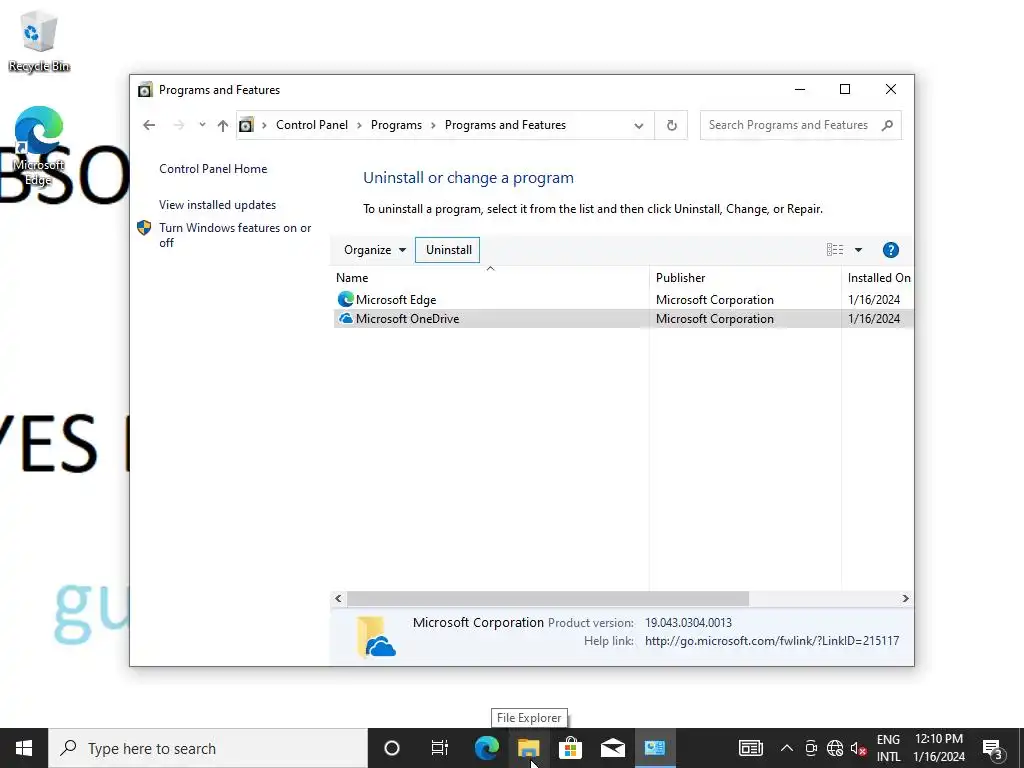Click the muted volume tray icon
Screen dimensions: 1024x768
858,748
